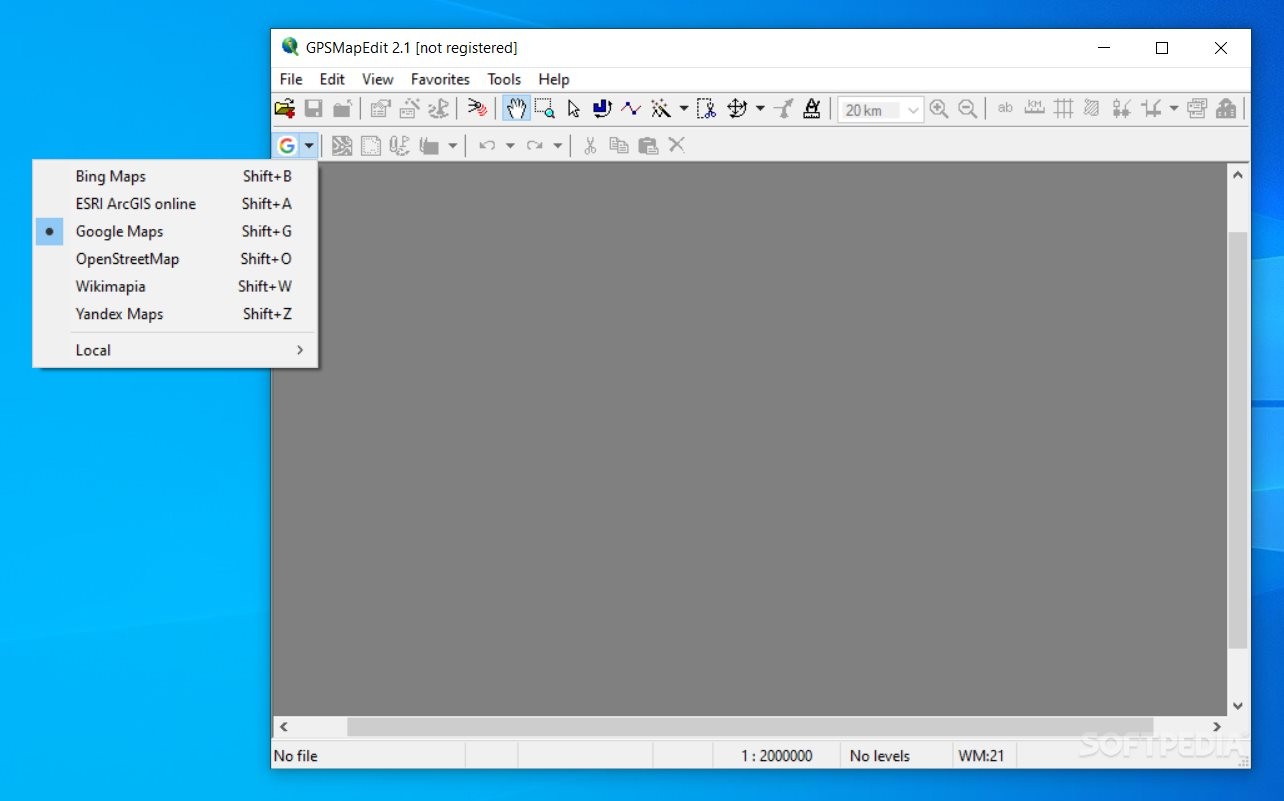Open the redo history dropdown arrow
1284x801 pixels.
[558, 146]
